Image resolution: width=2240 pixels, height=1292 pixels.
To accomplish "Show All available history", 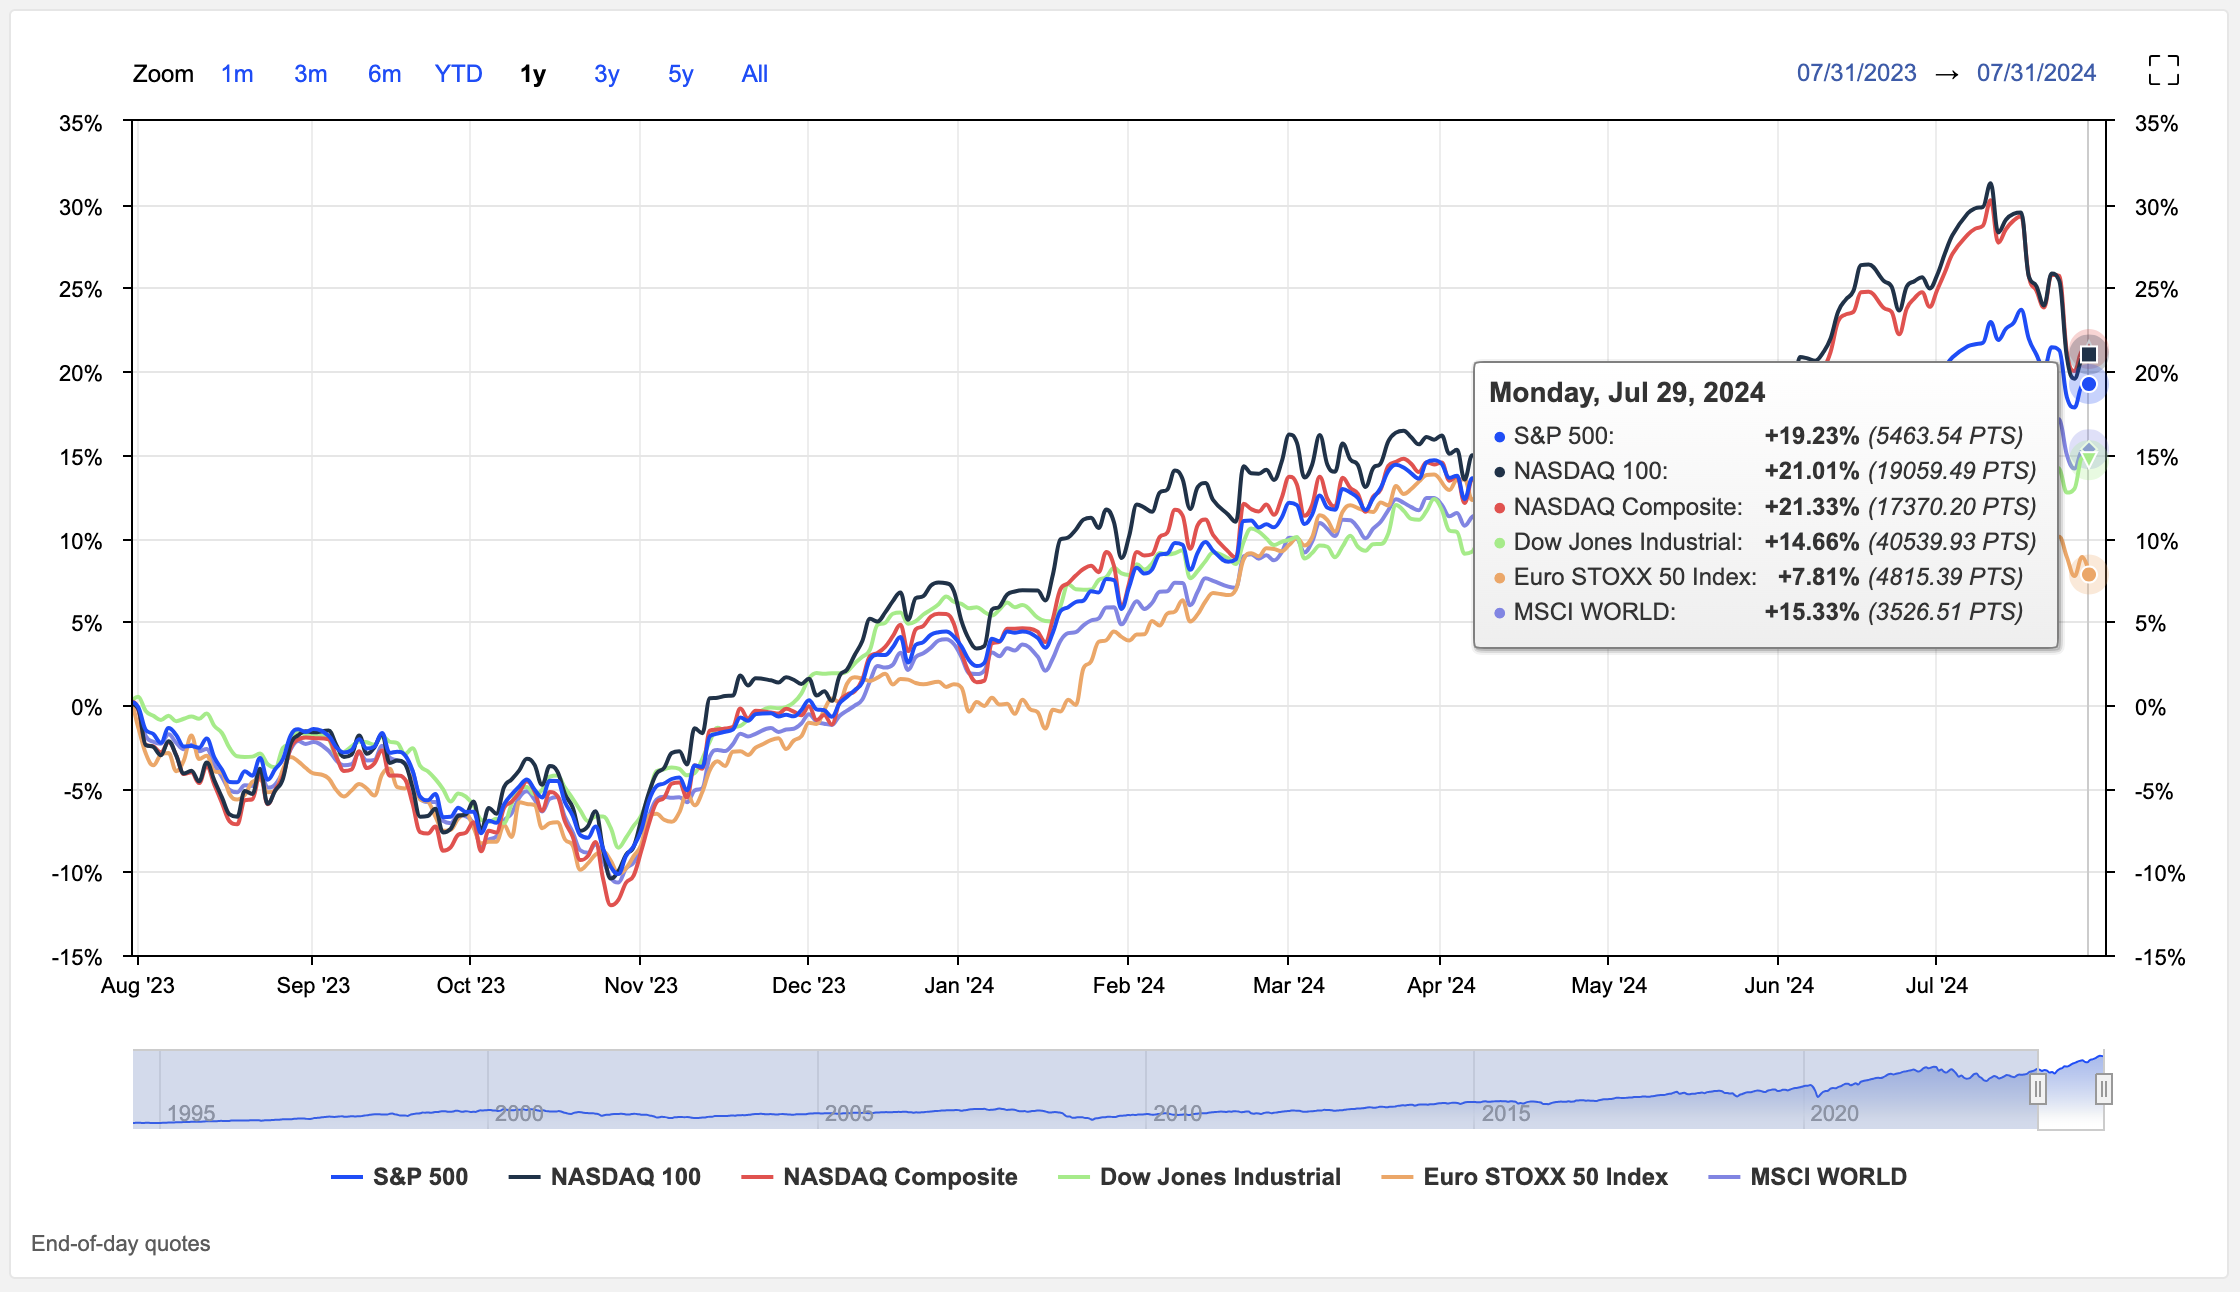I will point(755,74).
